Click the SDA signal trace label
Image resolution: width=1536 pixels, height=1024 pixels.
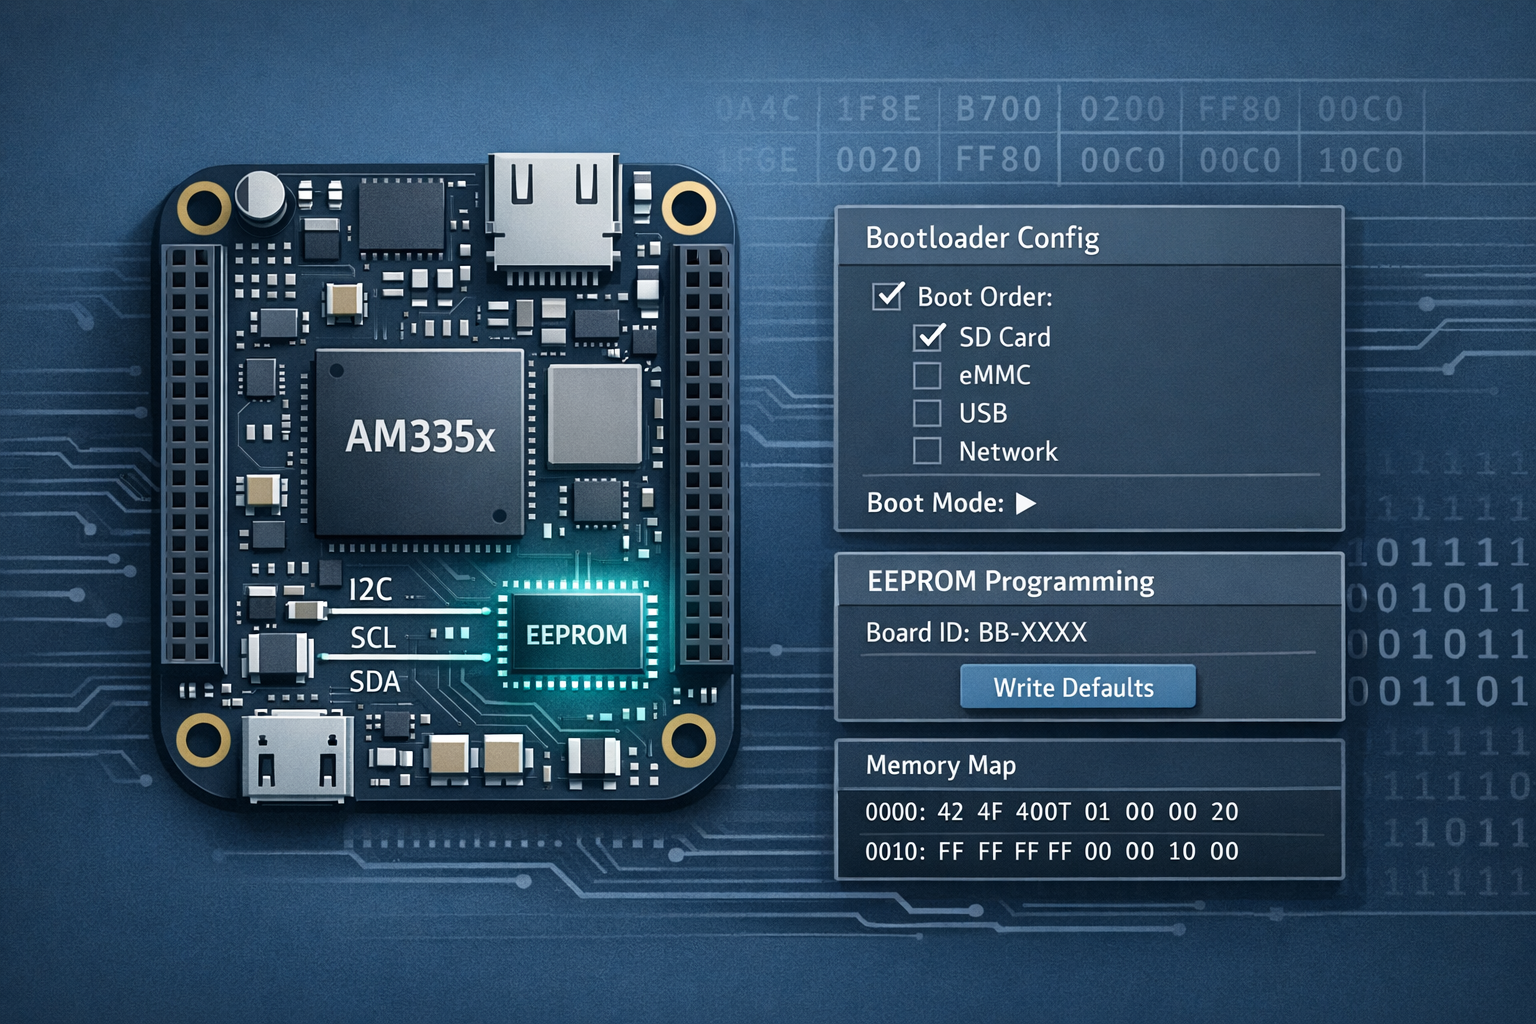(x=376, y=682)
